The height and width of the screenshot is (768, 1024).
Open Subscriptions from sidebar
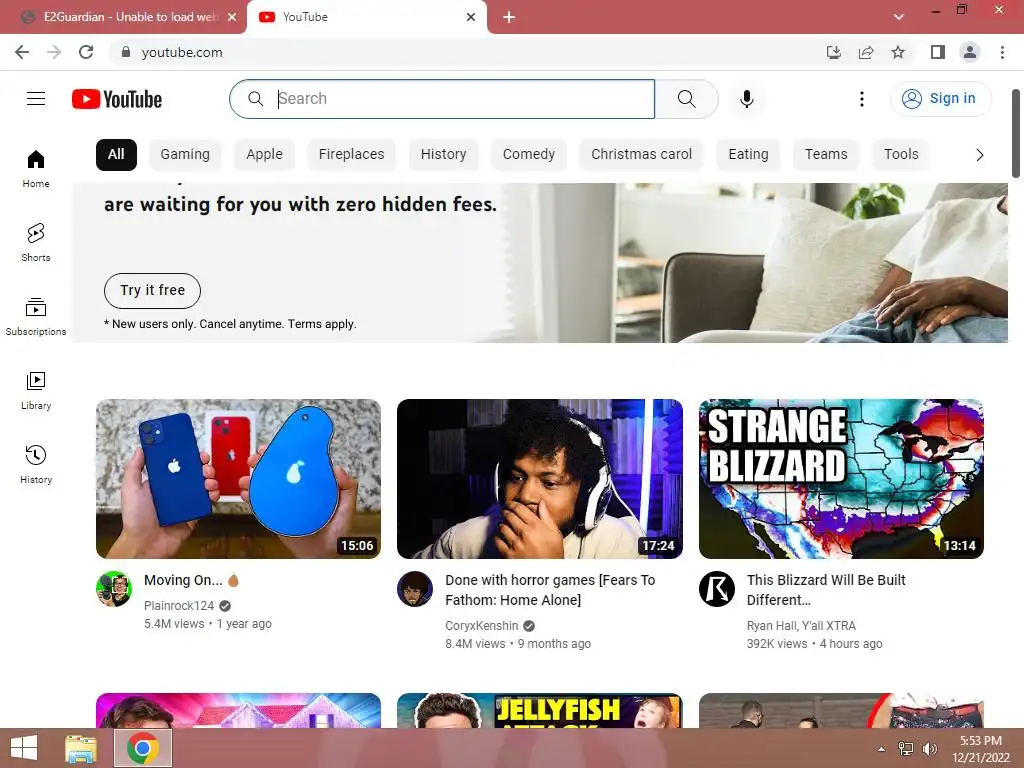click(x=36, y=317)
